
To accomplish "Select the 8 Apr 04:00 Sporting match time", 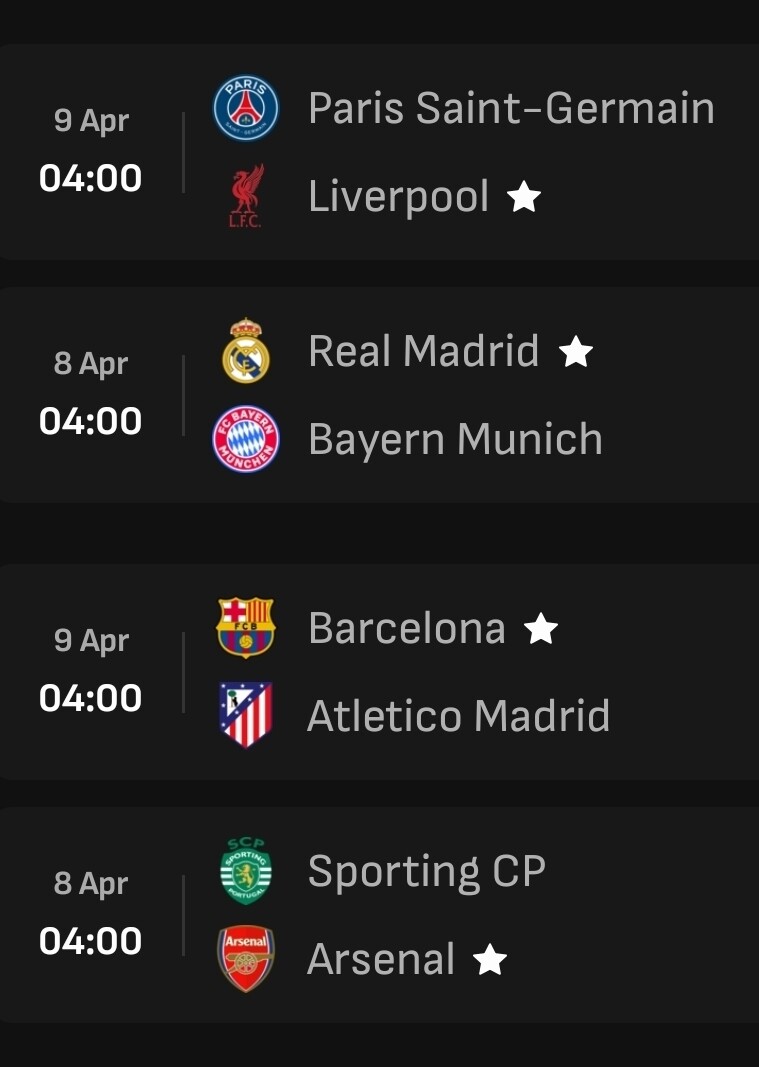I will pos(91,914).
